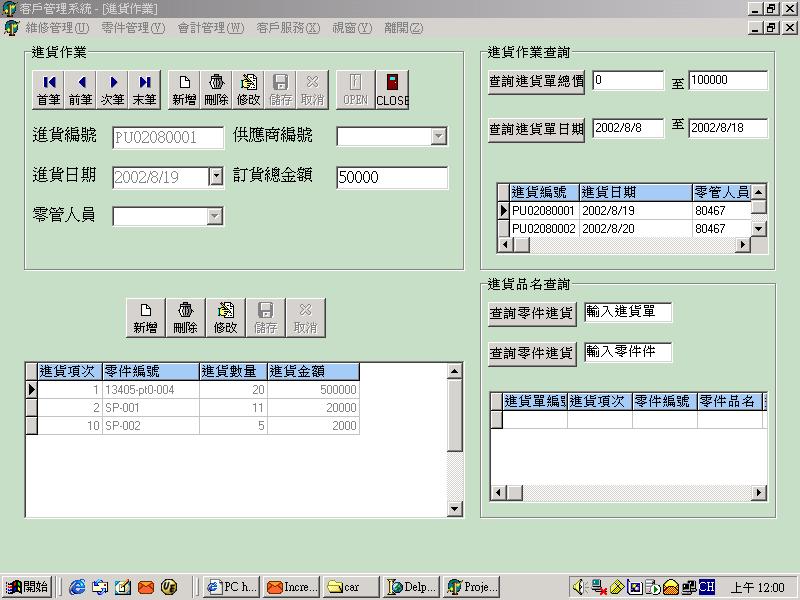800x600 pixels.
Task: Open the car folder from taskbar
Action: click(352, 587)
